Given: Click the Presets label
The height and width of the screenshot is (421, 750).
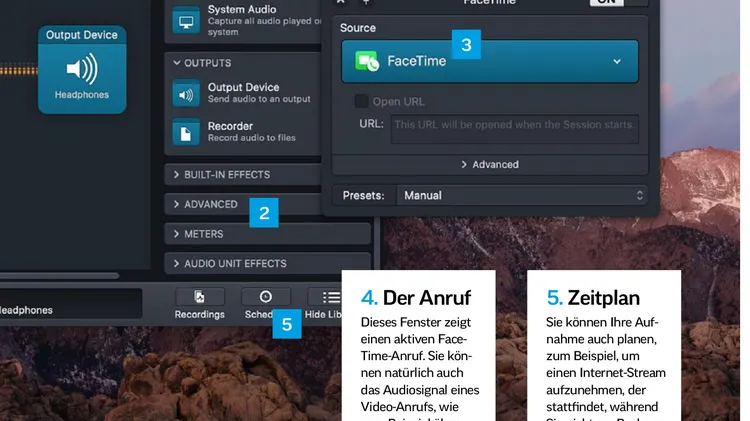Looking at the screenshot, I should [x=364, y=196].
